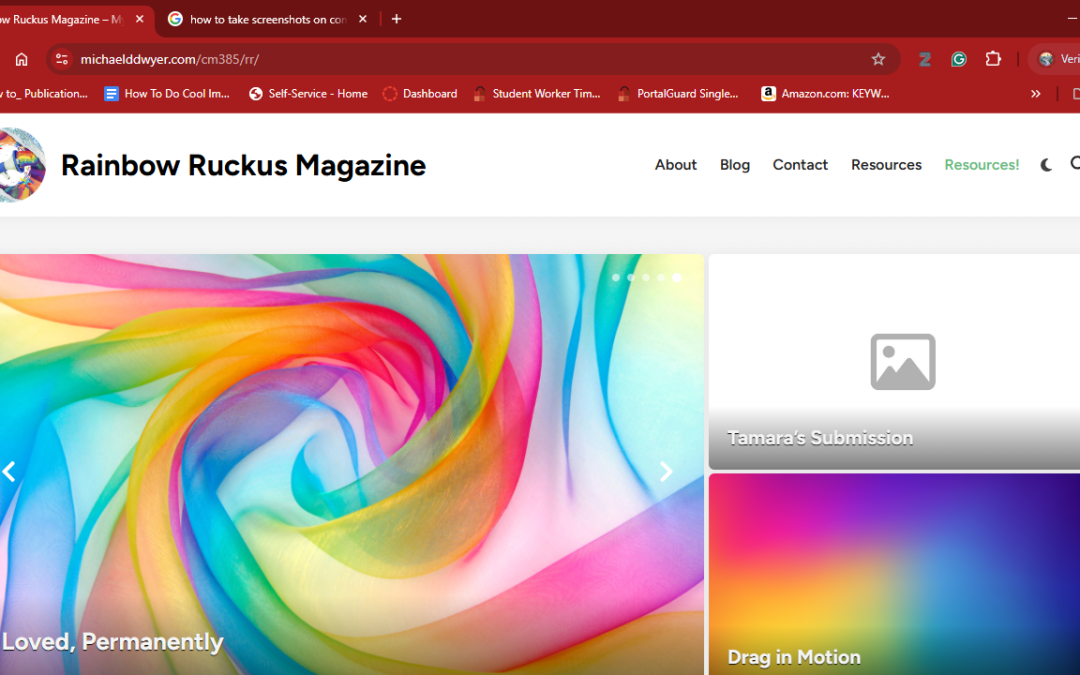1080x675 pixels.
Task: Open the blue Z extension icon
Action: [924, 59]
